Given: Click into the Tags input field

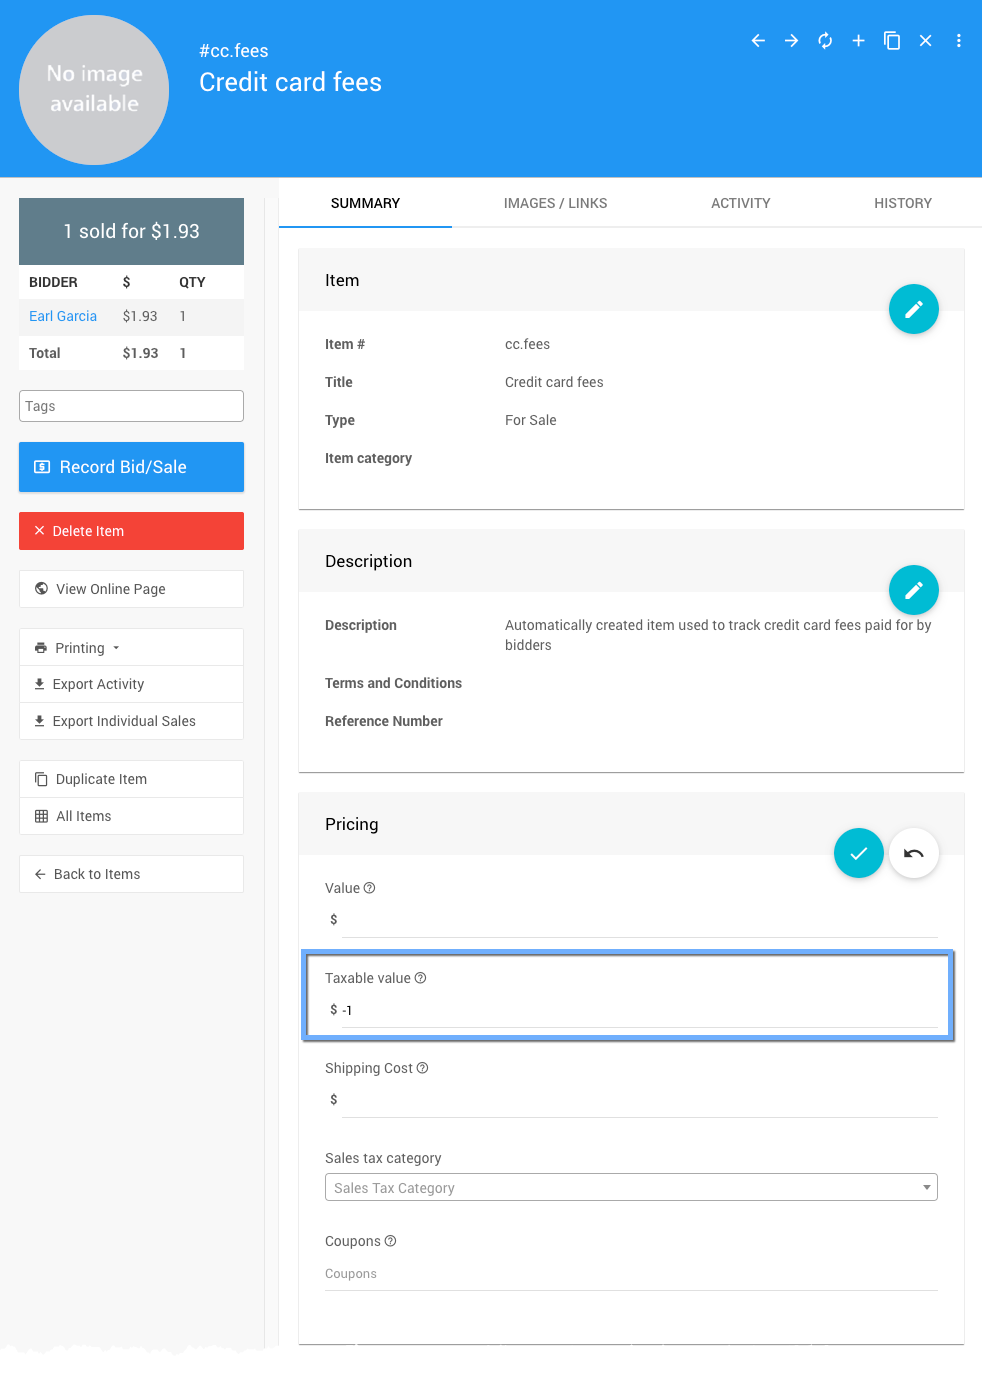Looking at the screenshot, I should pyautogui.click(x=131, y=406).
